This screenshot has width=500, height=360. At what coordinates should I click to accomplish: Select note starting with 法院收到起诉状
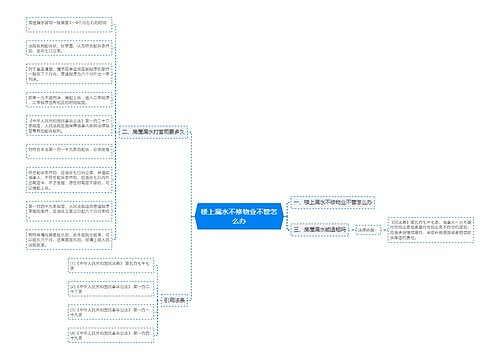coord(69,48)
